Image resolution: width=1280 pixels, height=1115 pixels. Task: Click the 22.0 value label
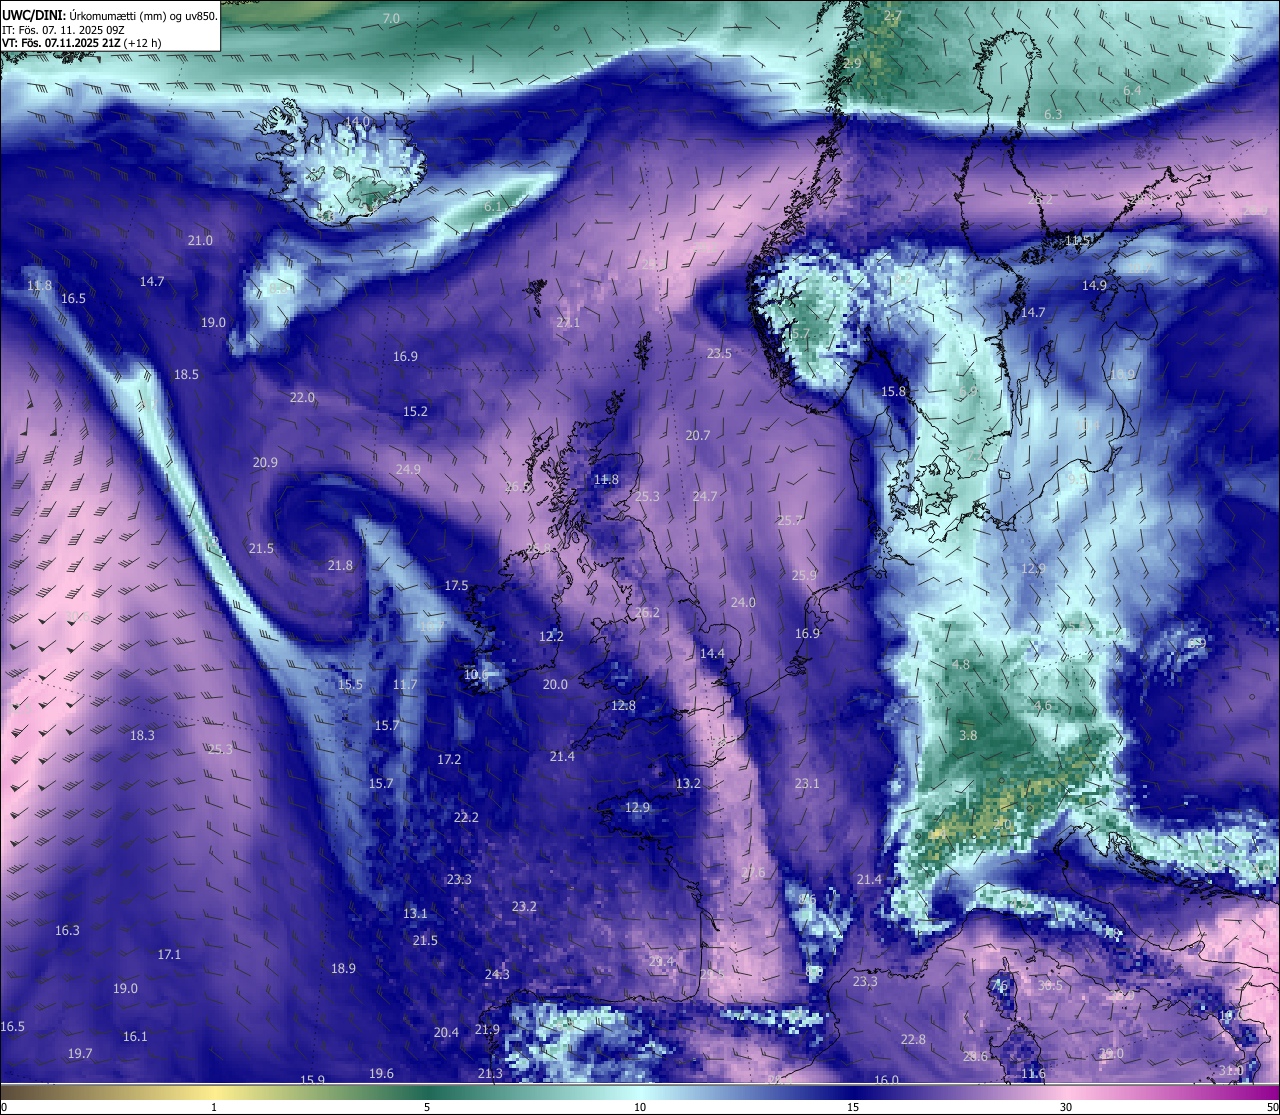[x=302, y=398]
